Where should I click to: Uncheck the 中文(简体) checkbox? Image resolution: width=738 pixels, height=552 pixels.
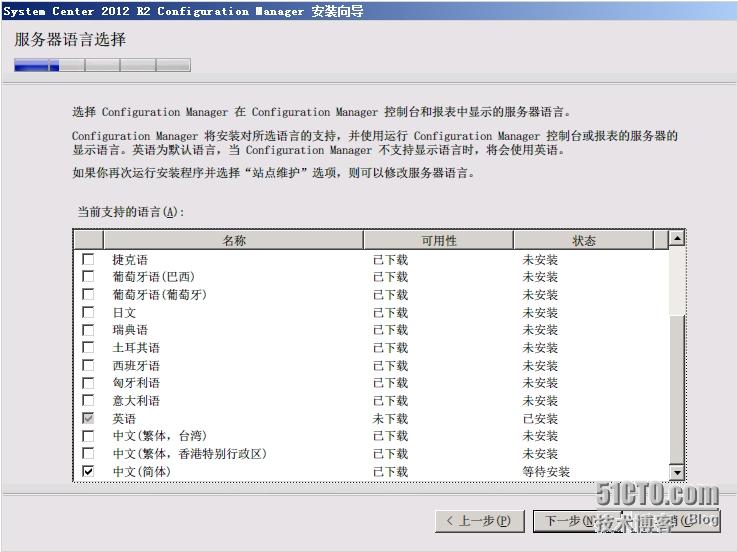coord(88,471)
